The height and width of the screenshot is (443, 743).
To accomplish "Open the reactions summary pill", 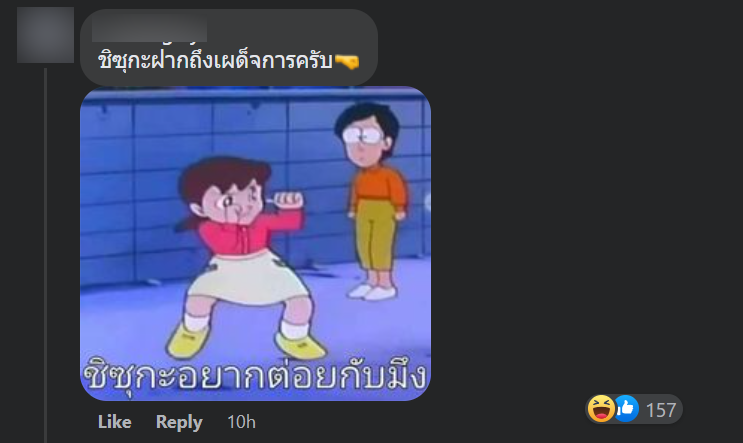I will coord(634,409).
